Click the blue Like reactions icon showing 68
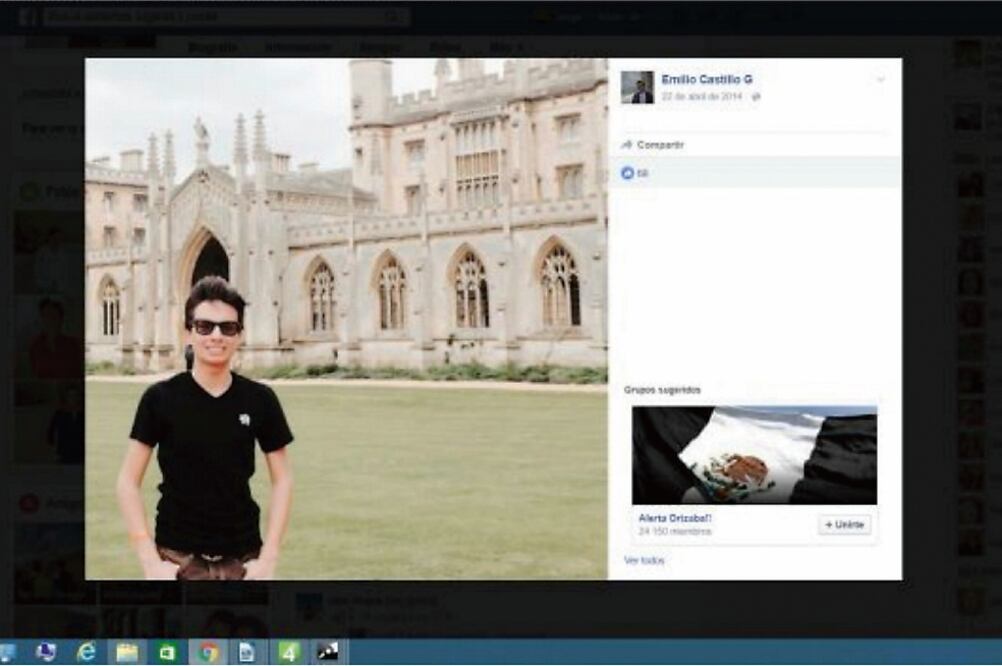The height and width of the screenshot is (666, 1002). coord(629,173)
